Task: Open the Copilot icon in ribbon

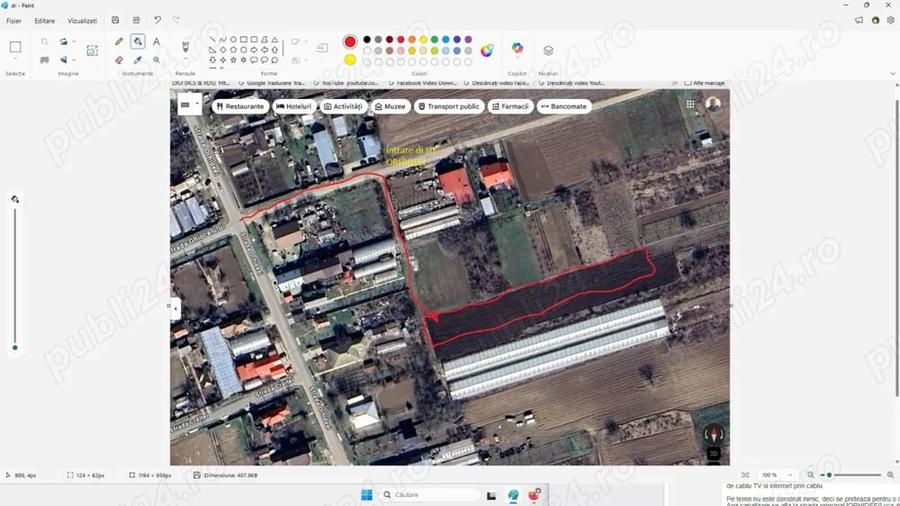Action: click(x=517, y=49)
